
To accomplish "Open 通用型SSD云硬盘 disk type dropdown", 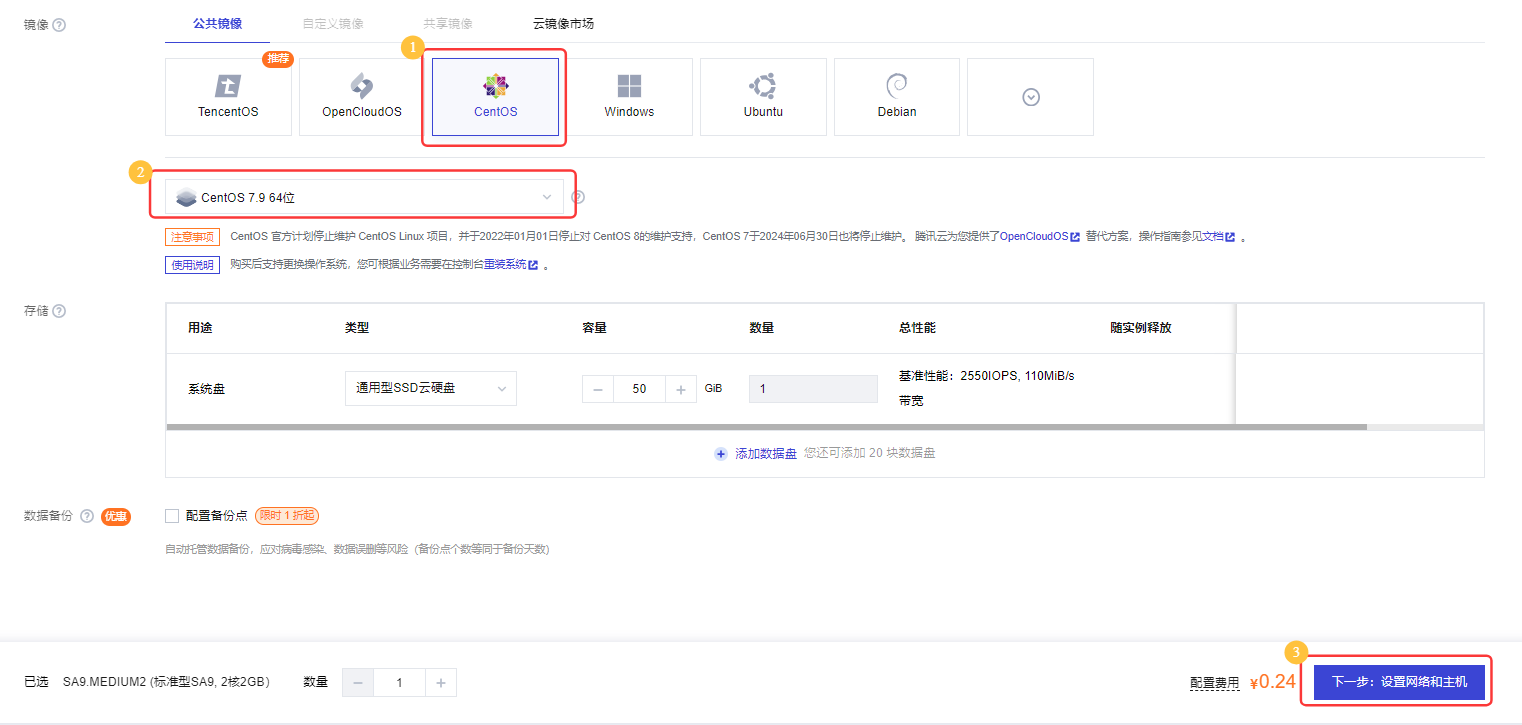I will pos(430,388).
